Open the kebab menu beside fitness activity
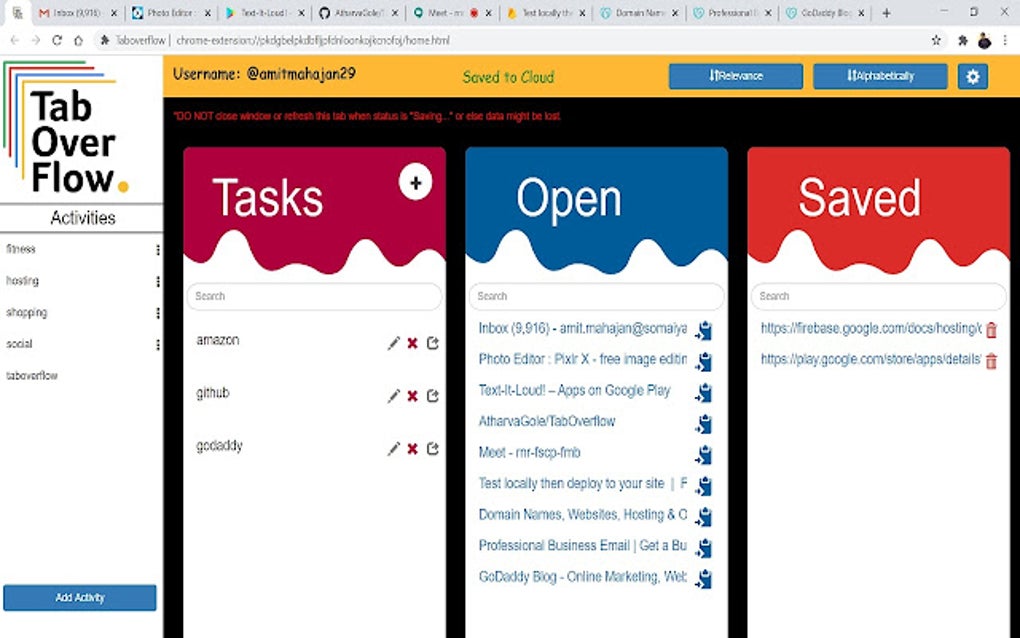1020x638 pixels. coord(157,249)
